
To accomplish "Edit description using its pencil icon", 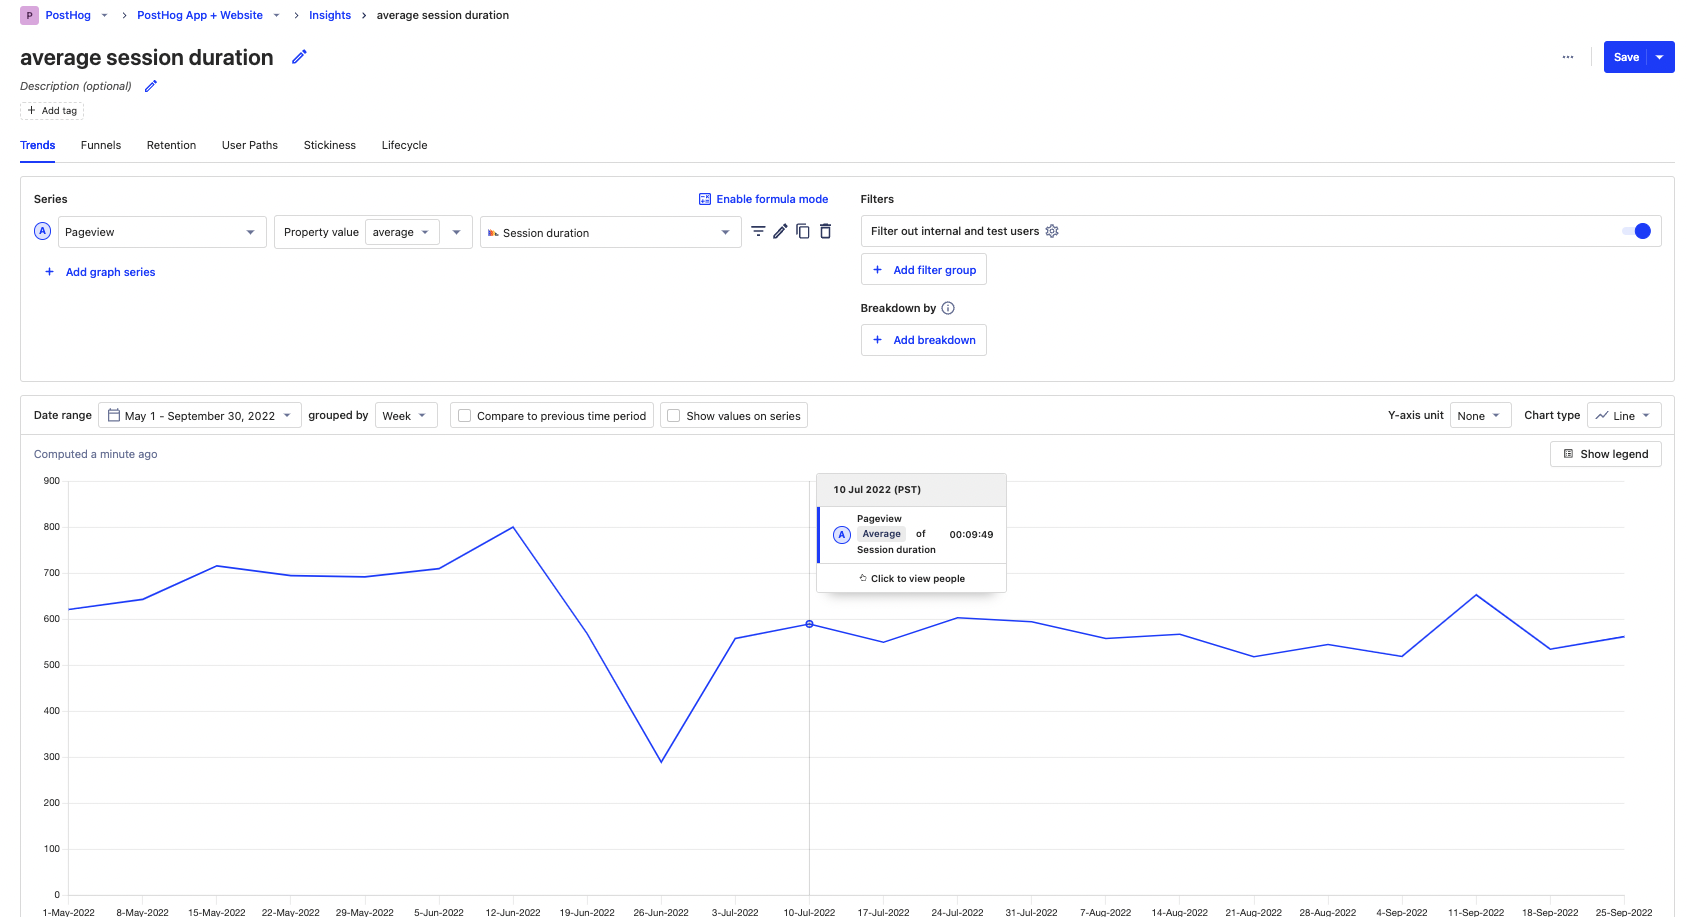I will pyautogui.click(x=151, y=86).
